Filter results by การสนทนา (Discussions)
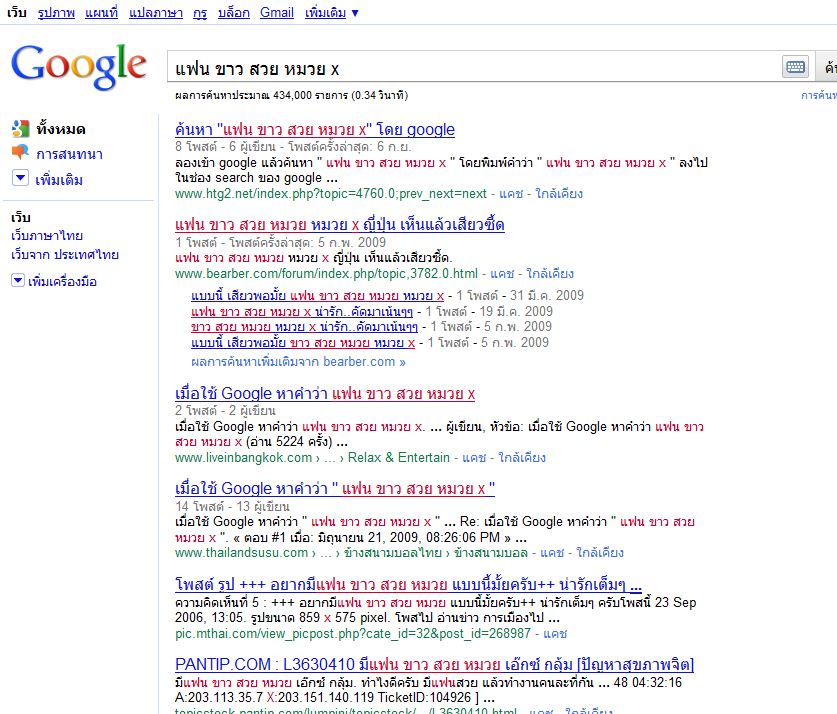Viewport: 837px width, 714px height. 69,154
